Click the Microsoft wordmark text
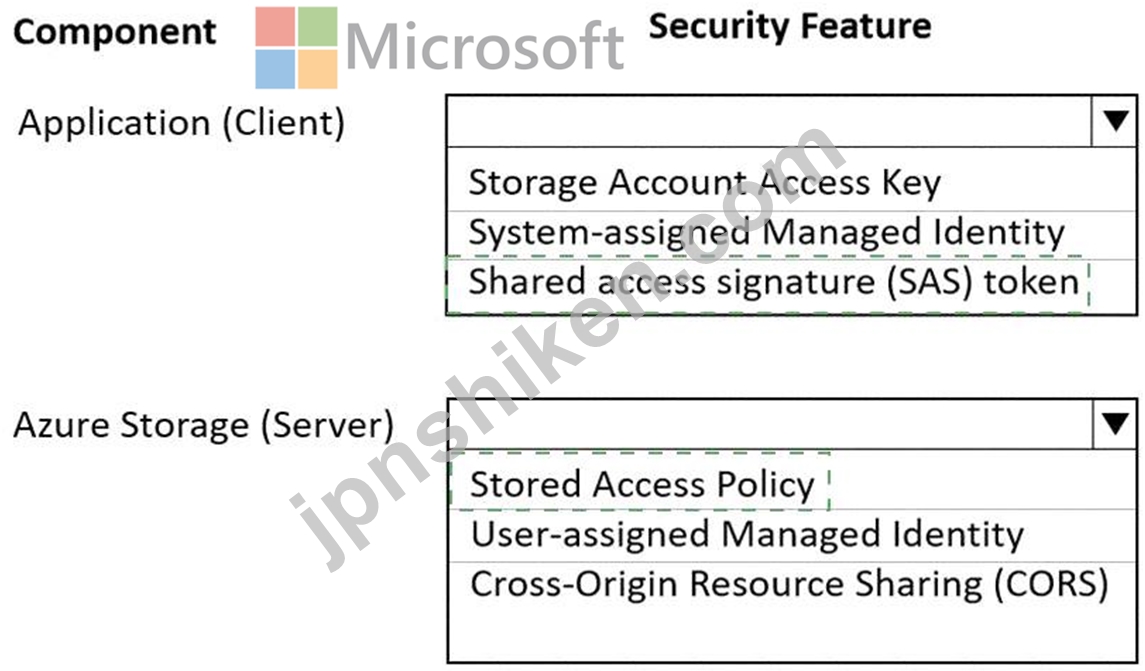Screen dimensions: 1145x671 [x=484, y=47]
